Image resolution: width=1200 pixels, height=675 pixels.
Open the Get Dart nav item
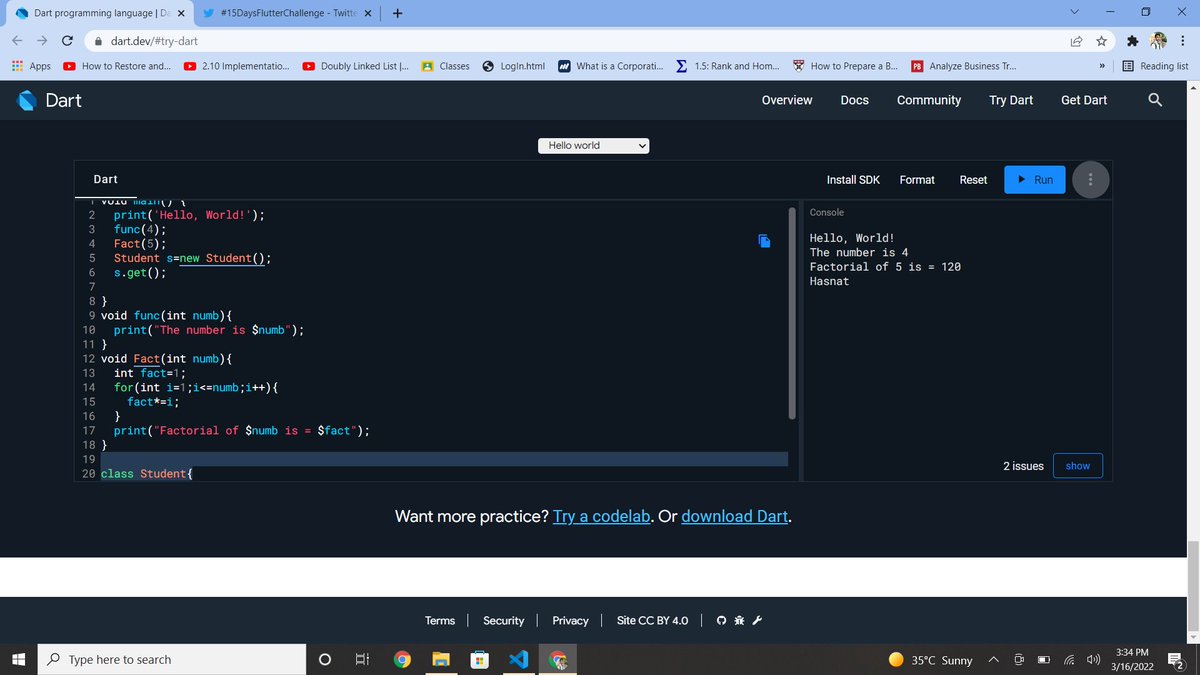point(1084,100)
